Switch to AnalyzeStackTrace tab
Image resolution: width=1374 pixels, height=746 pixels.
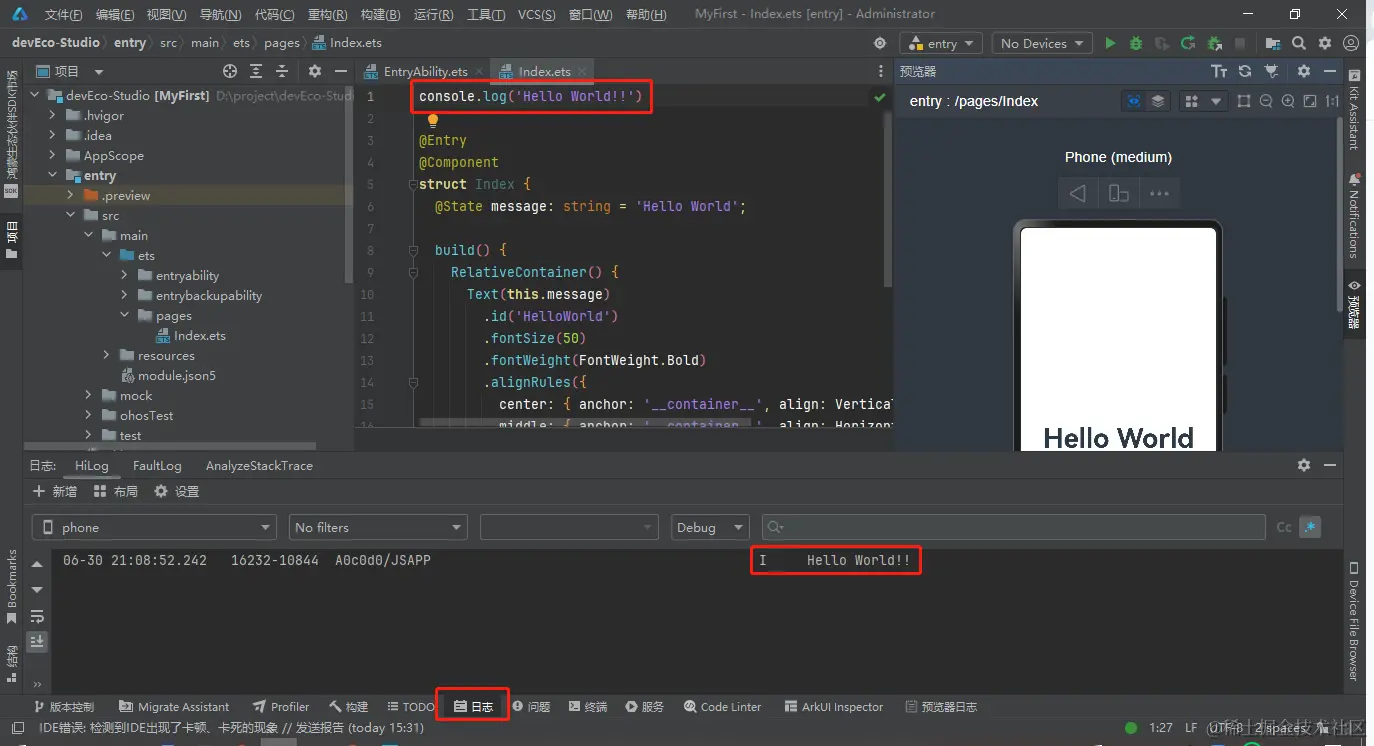click(x=259, y=466)
